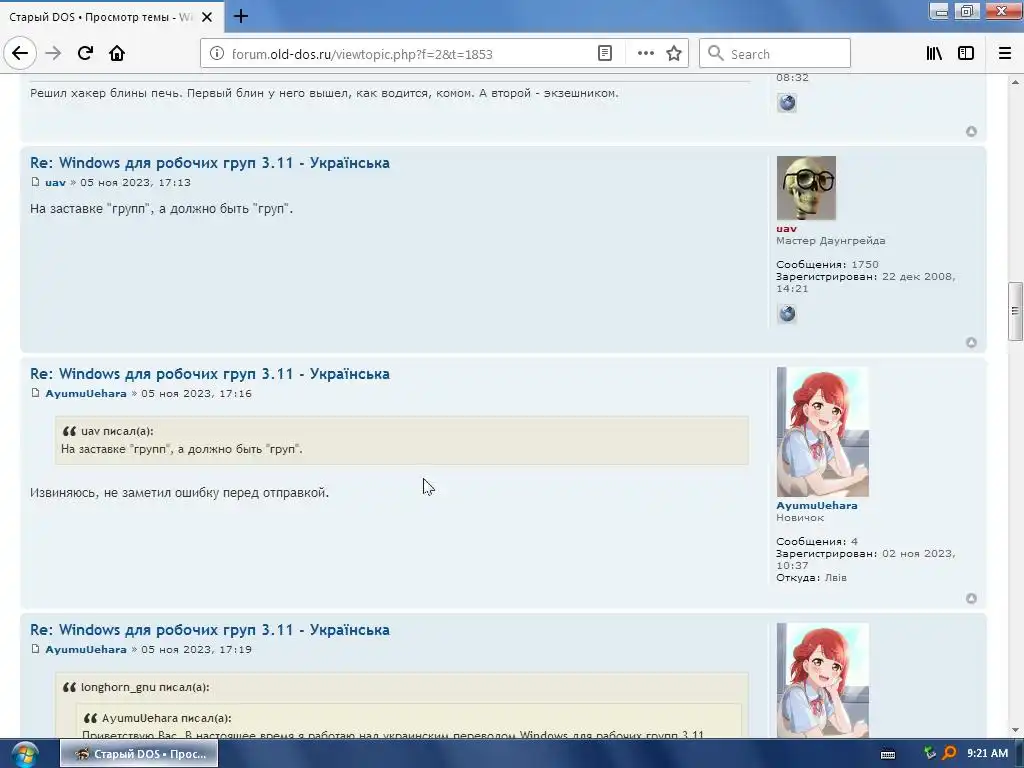This screenshot has height=768, width=1024.
Task: Focus the Search box in toolbar
Action: click(775, 54)
